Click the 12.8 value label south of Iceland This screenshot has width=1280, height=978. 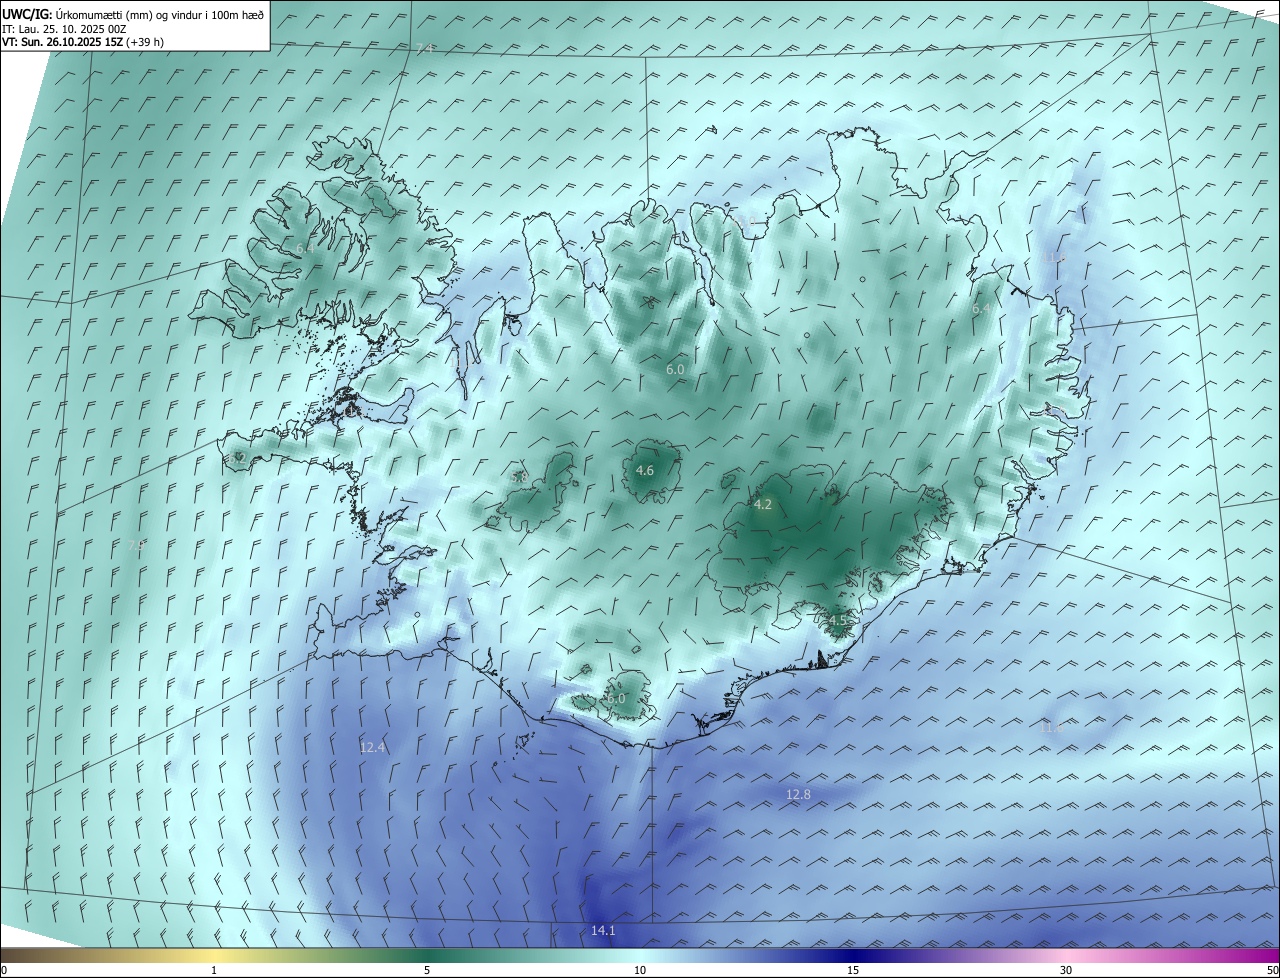(x=798, y=795)
